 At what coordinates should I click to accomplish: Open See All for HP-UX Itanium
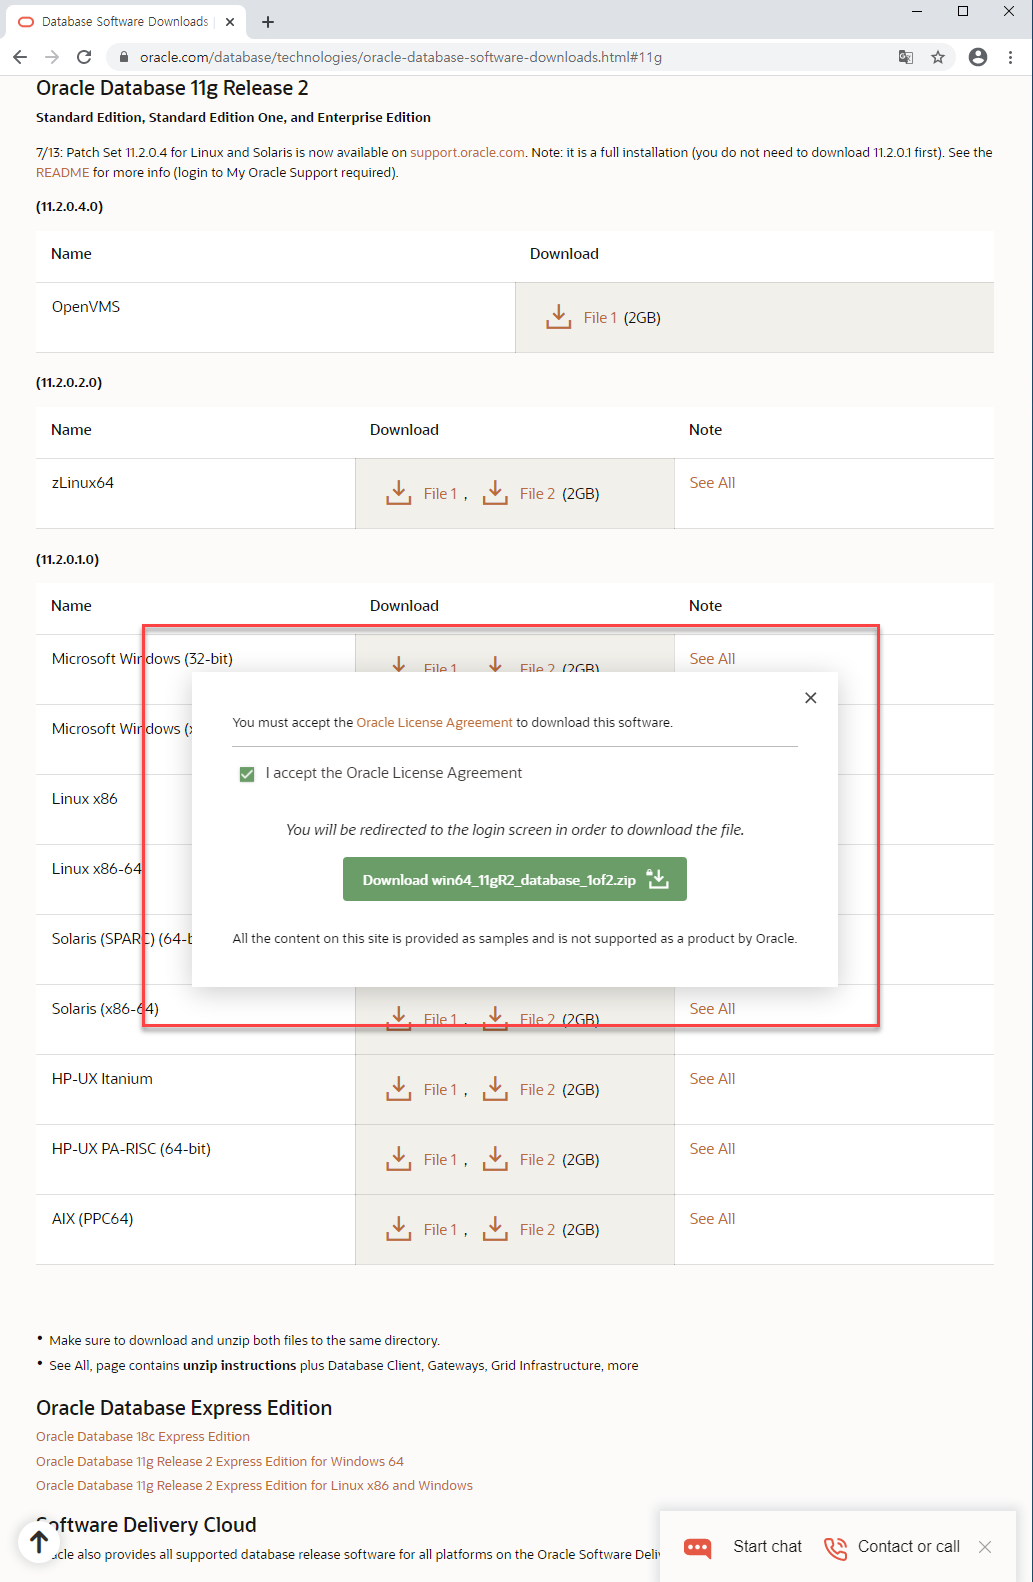[x=712, y=1079]
